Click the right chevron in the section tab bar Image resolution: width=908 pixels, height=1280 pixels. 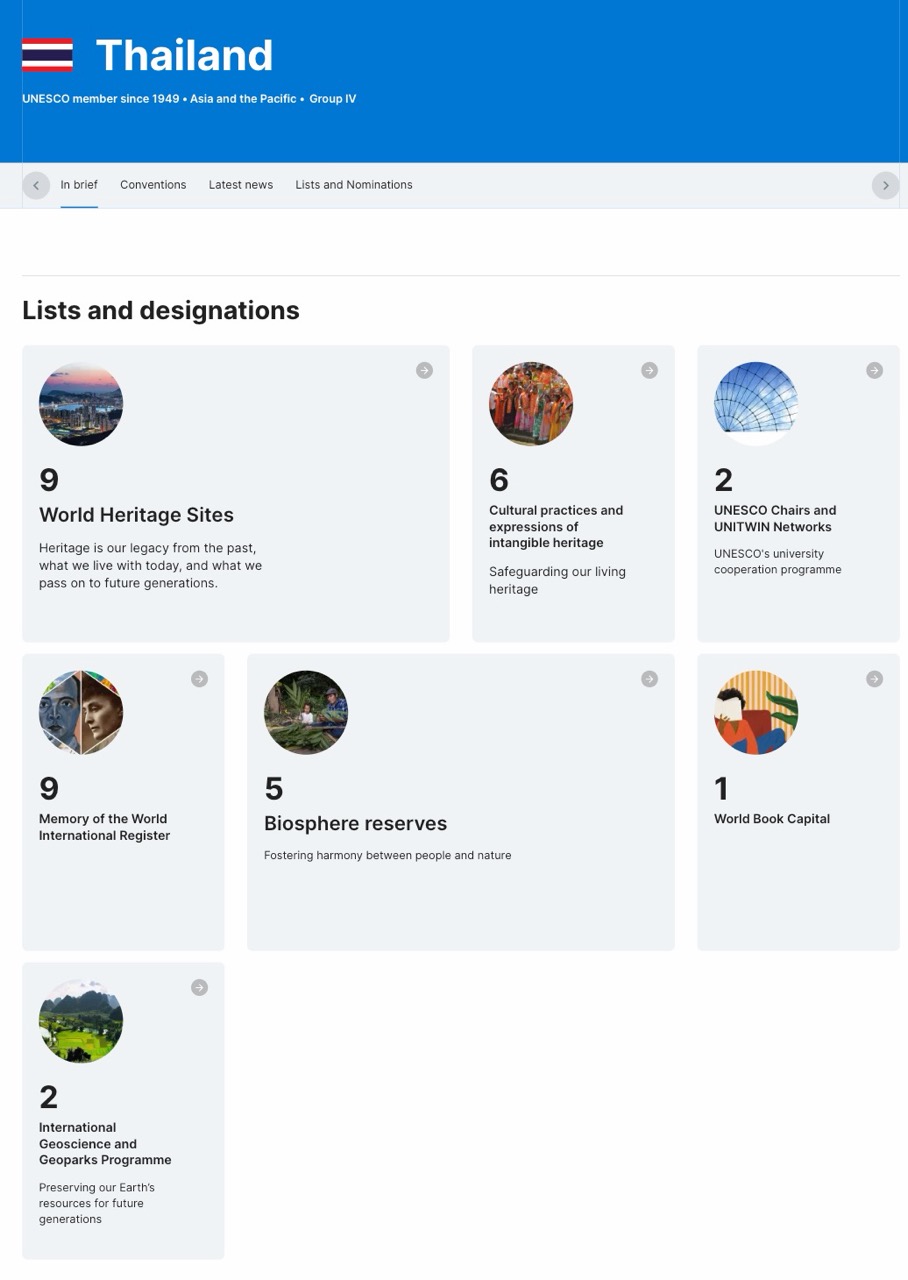(885, 185)
